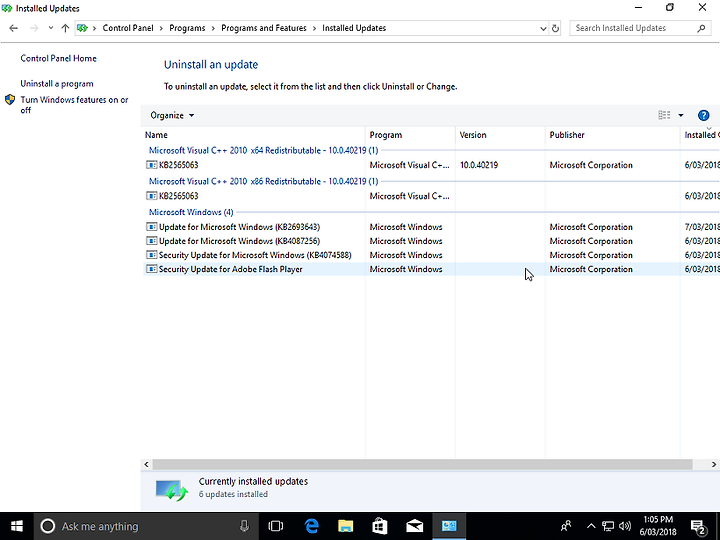Click the horizontal scrollbar thumb
This screenshot has width=720, height=540.
pos(422,465)
